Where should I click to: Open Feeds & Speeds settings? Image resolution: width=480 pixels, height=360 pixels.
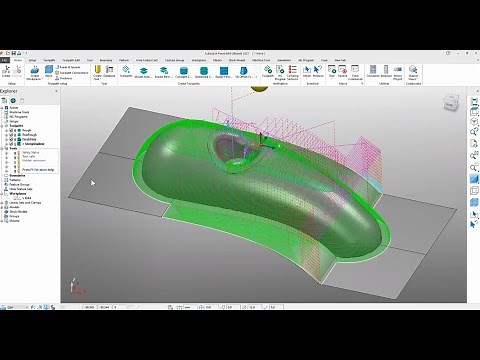tap(68, 67)
